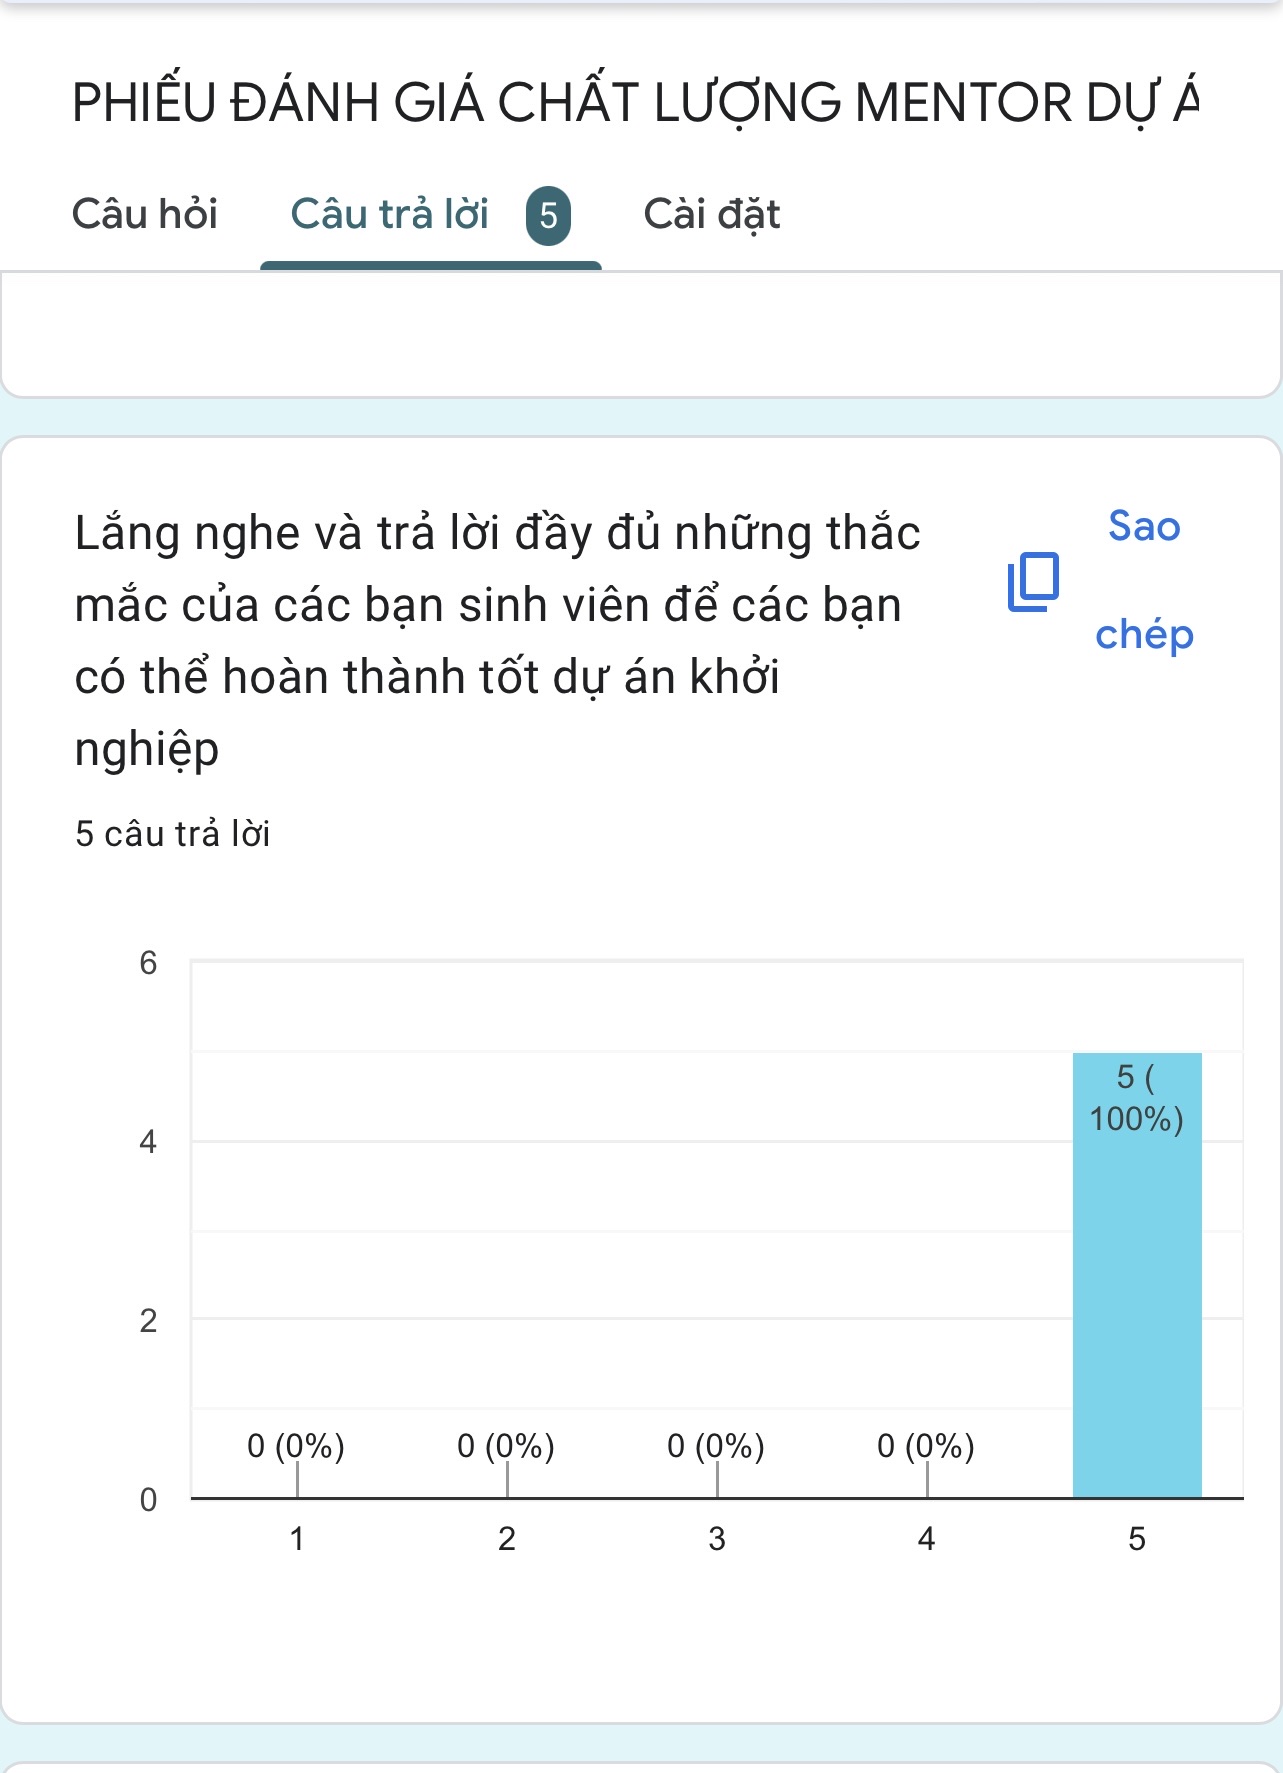Screen dimensions: 1283x1773
Task: Click the "0 (0%)" label above rating 2
Action: 506,1446
